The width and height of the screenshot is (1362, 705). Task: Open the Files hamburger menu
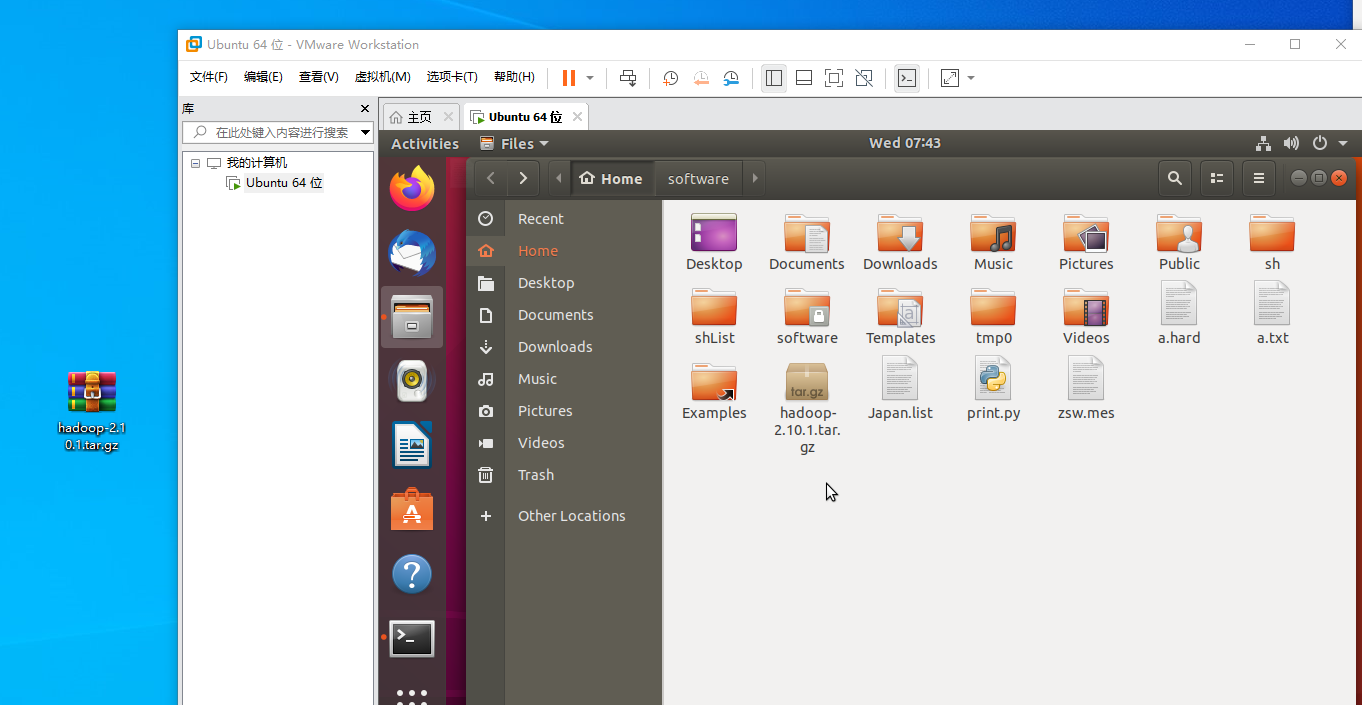pyautogui.click(x=1259, y=178)
